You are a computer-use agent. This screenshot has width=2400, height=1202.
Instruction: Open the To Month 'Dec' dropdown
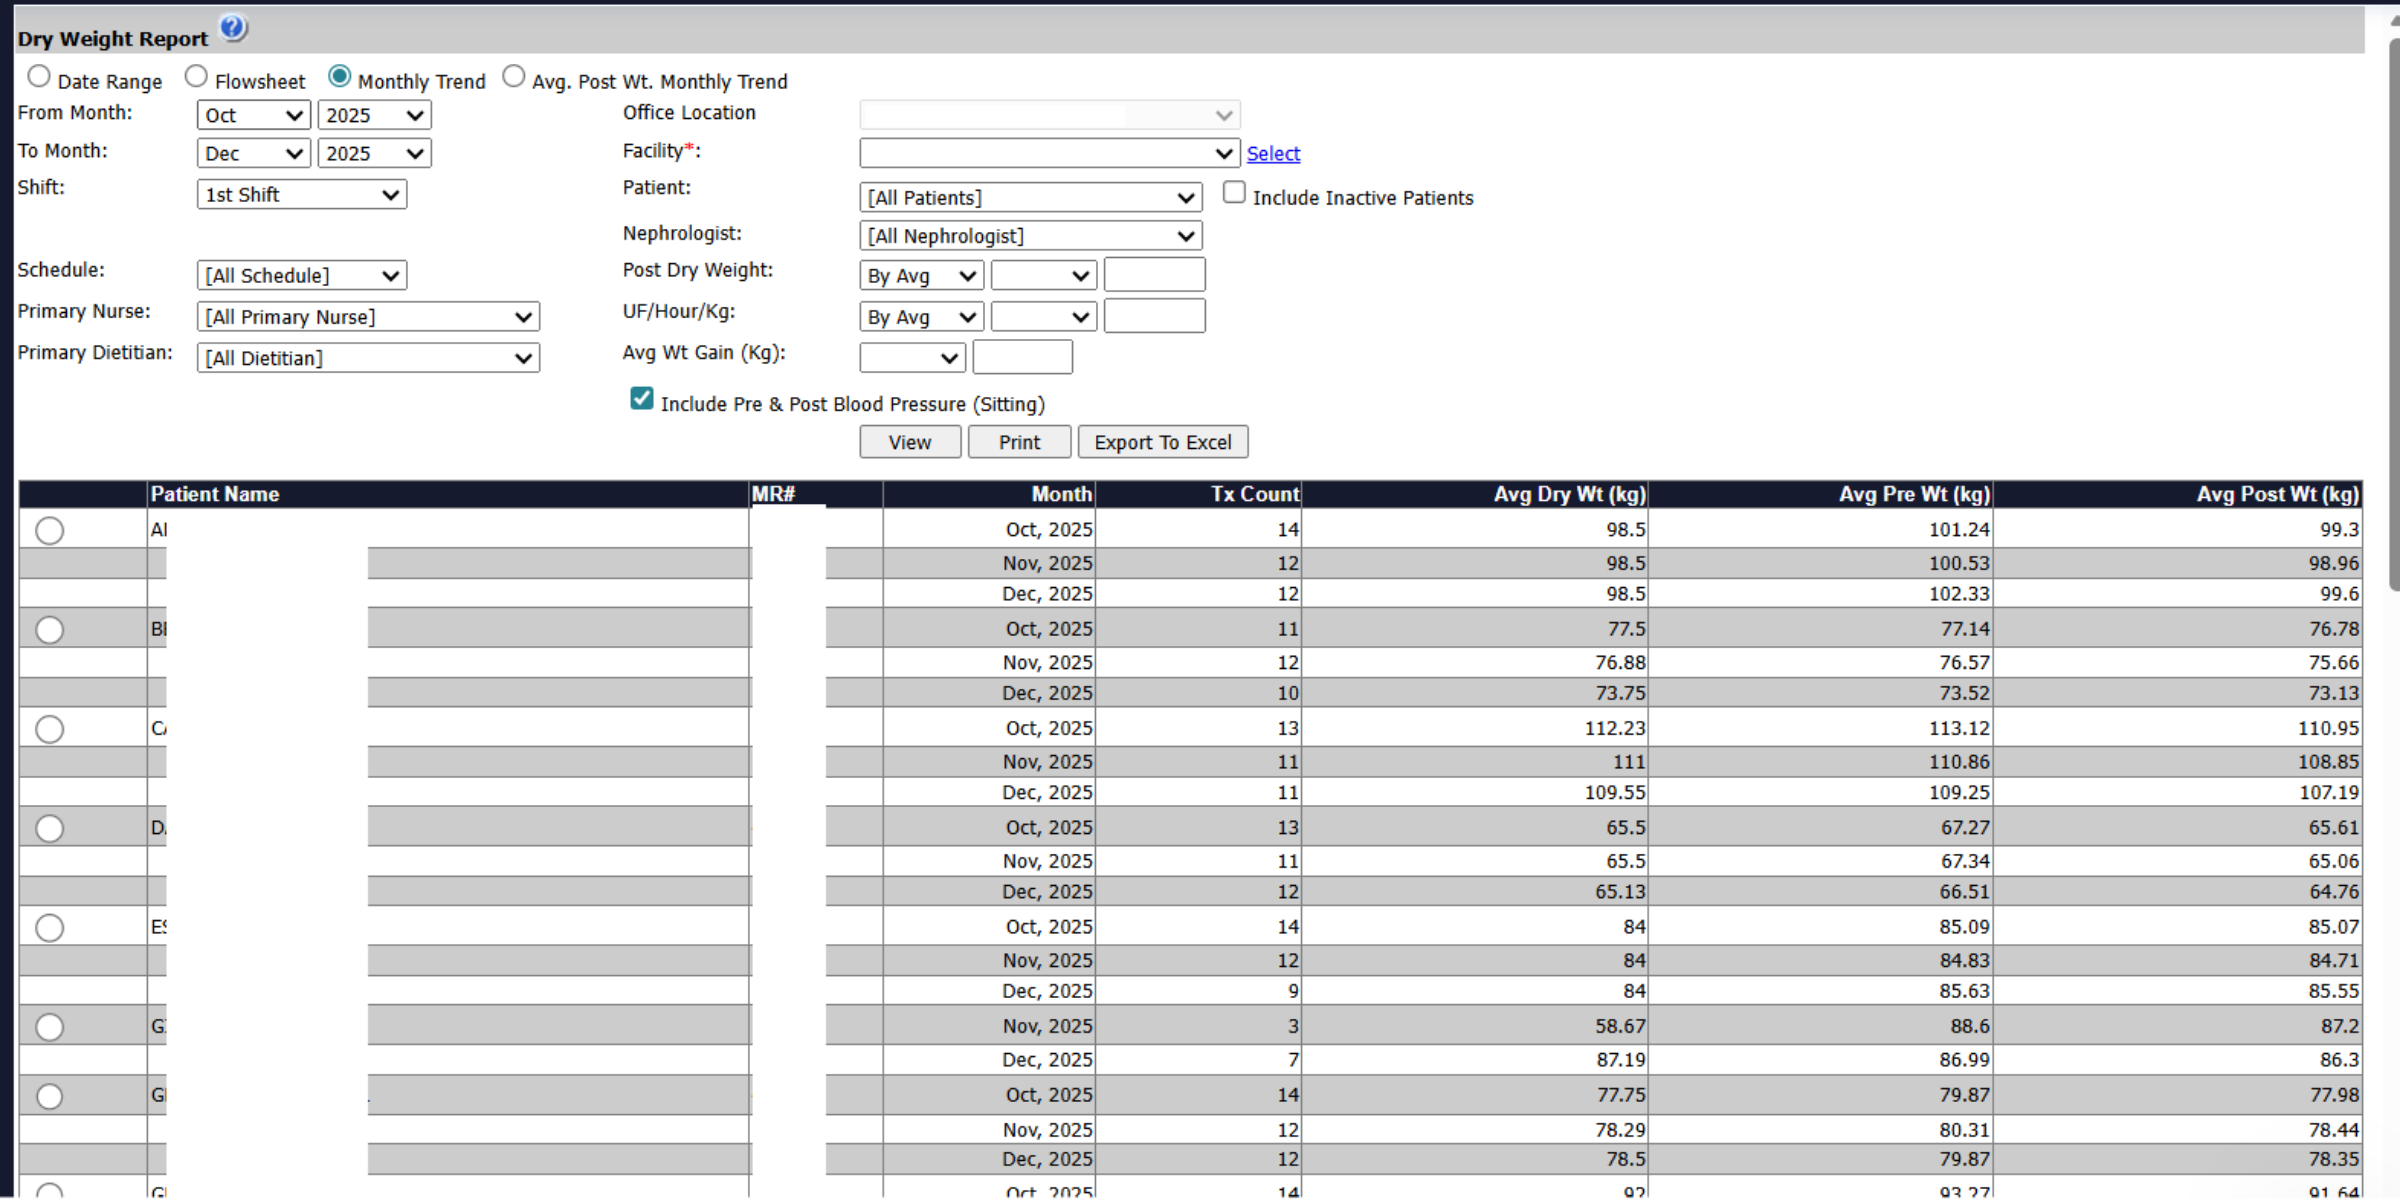(x=254, y=153)
